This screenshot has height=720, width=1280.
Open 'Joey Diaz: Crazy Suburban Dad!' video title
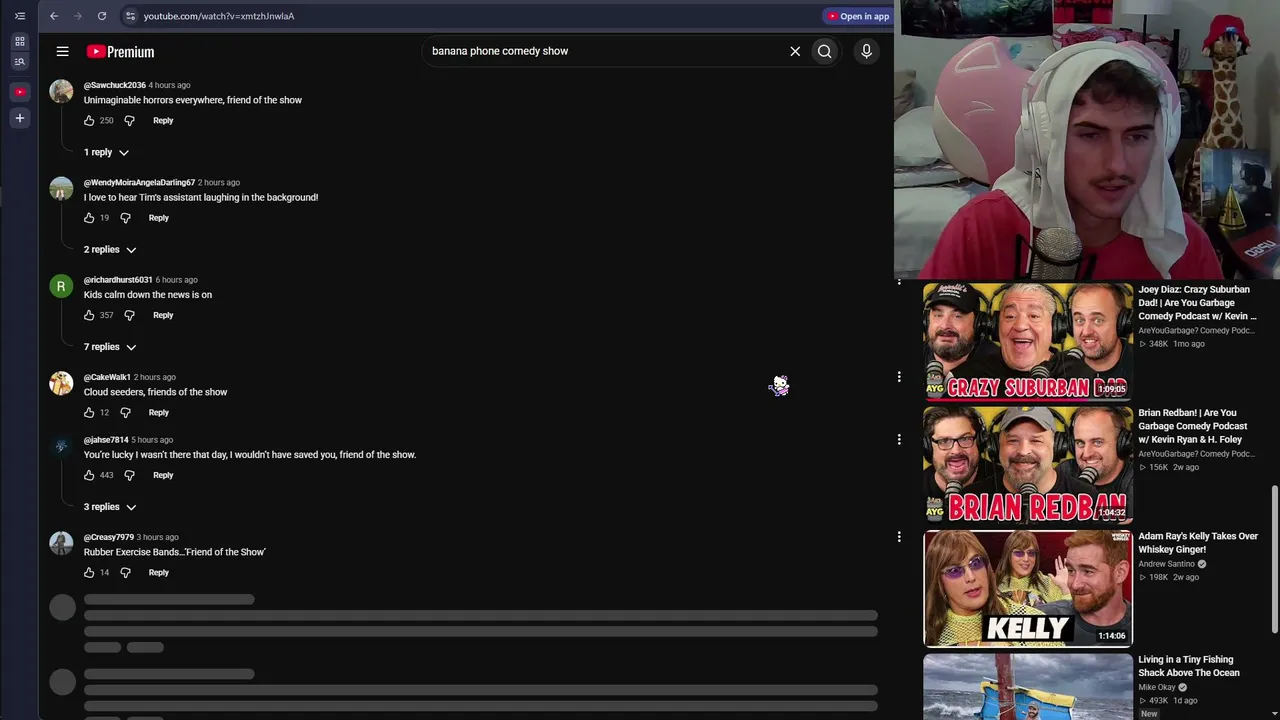[x=1197, y=303]
